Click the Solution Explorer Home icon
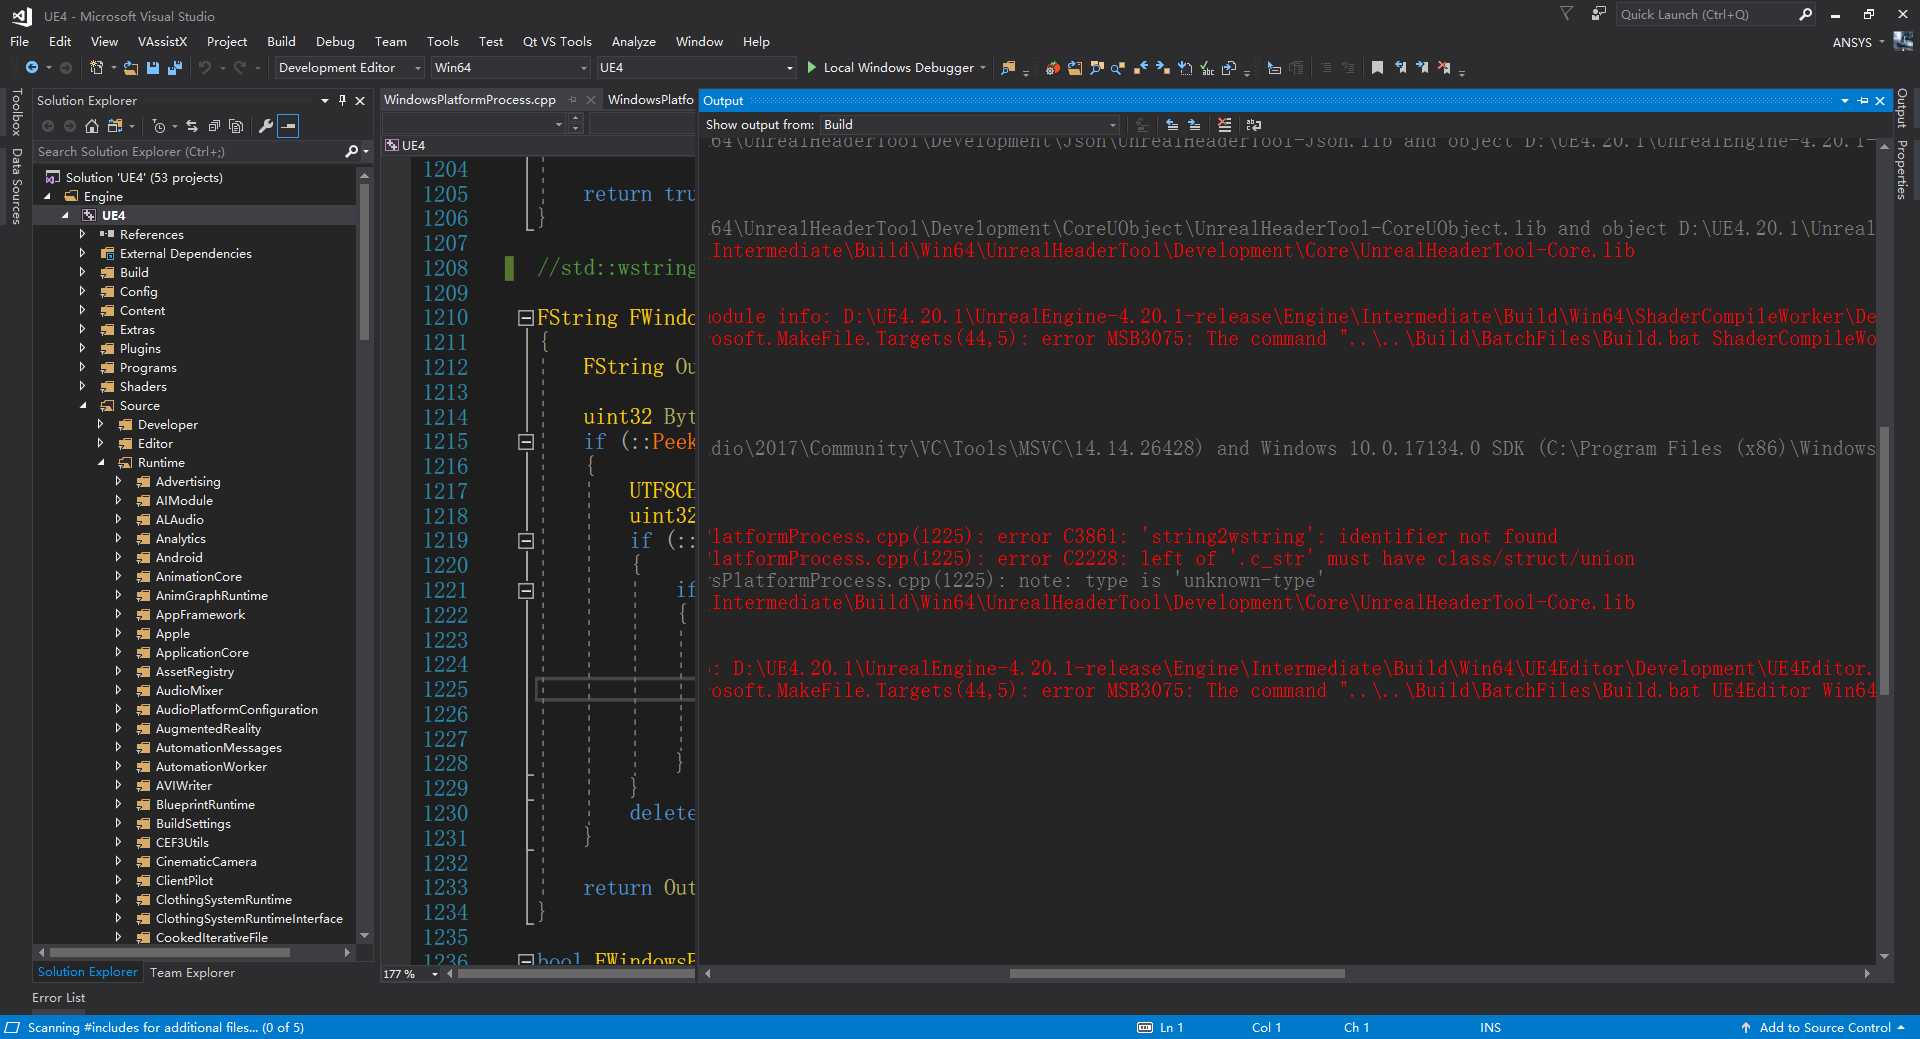This screenshot has width=1920, height=1039. pos(92,126)
